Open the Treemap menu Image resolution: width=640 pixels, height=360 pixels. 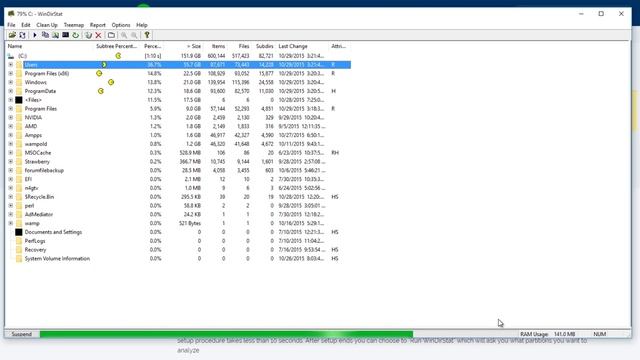point(73,25)
